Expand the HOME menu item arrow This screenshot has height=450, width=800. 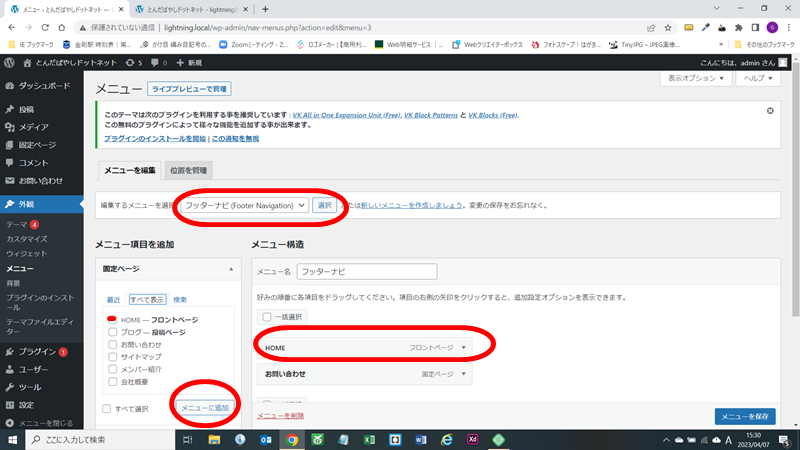[464, 348]
